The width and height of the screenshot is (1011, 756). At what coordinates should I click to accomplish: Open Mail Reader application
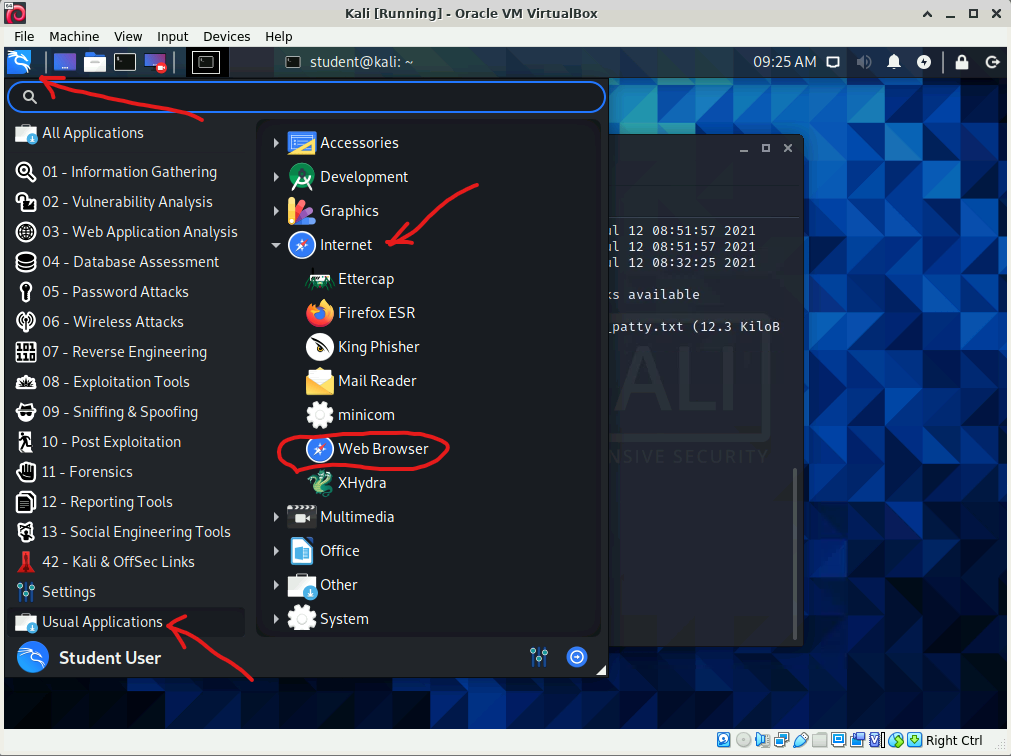pyautogui.click(x=361, y=382)
